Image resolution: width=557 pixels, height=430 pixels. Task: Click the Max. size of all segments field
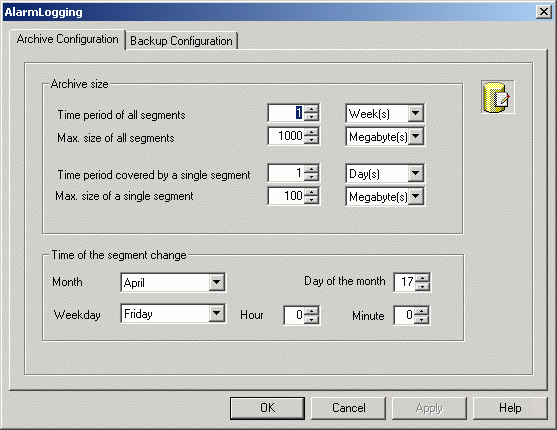coord(286,136)
